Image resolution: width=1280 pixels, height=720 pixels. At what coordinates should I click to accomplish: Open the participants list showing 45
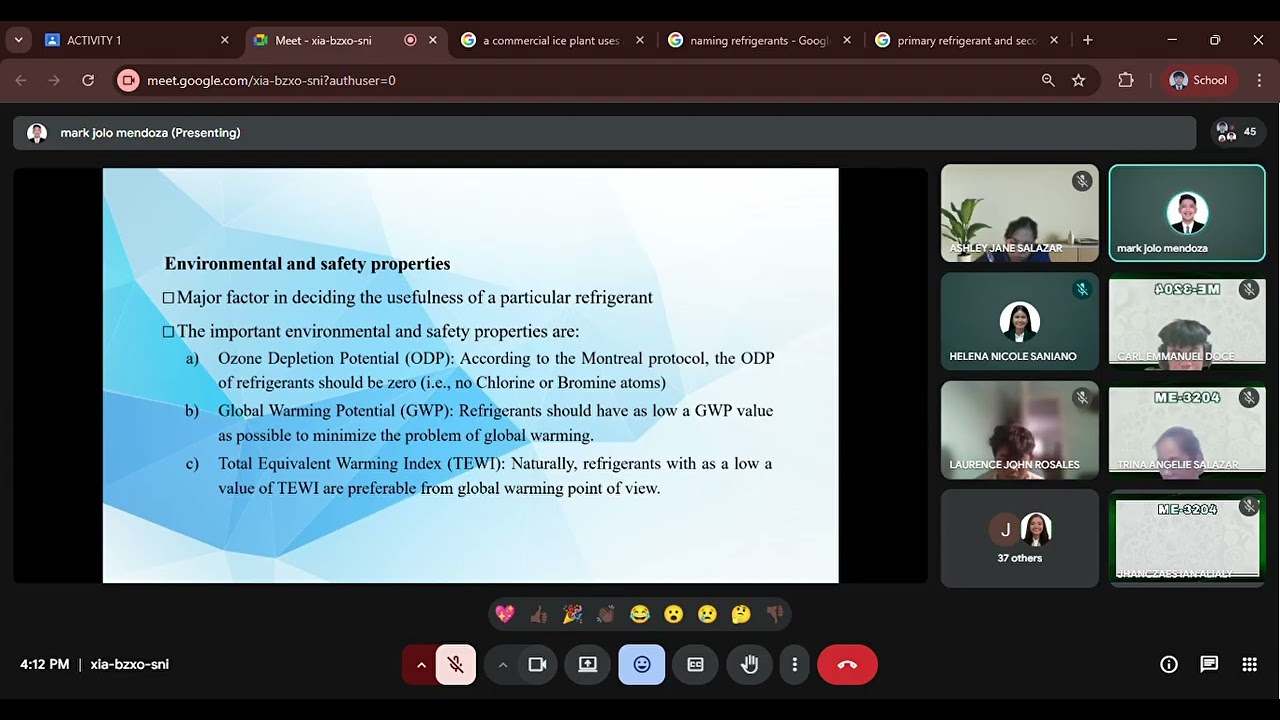click(1236, 132)
